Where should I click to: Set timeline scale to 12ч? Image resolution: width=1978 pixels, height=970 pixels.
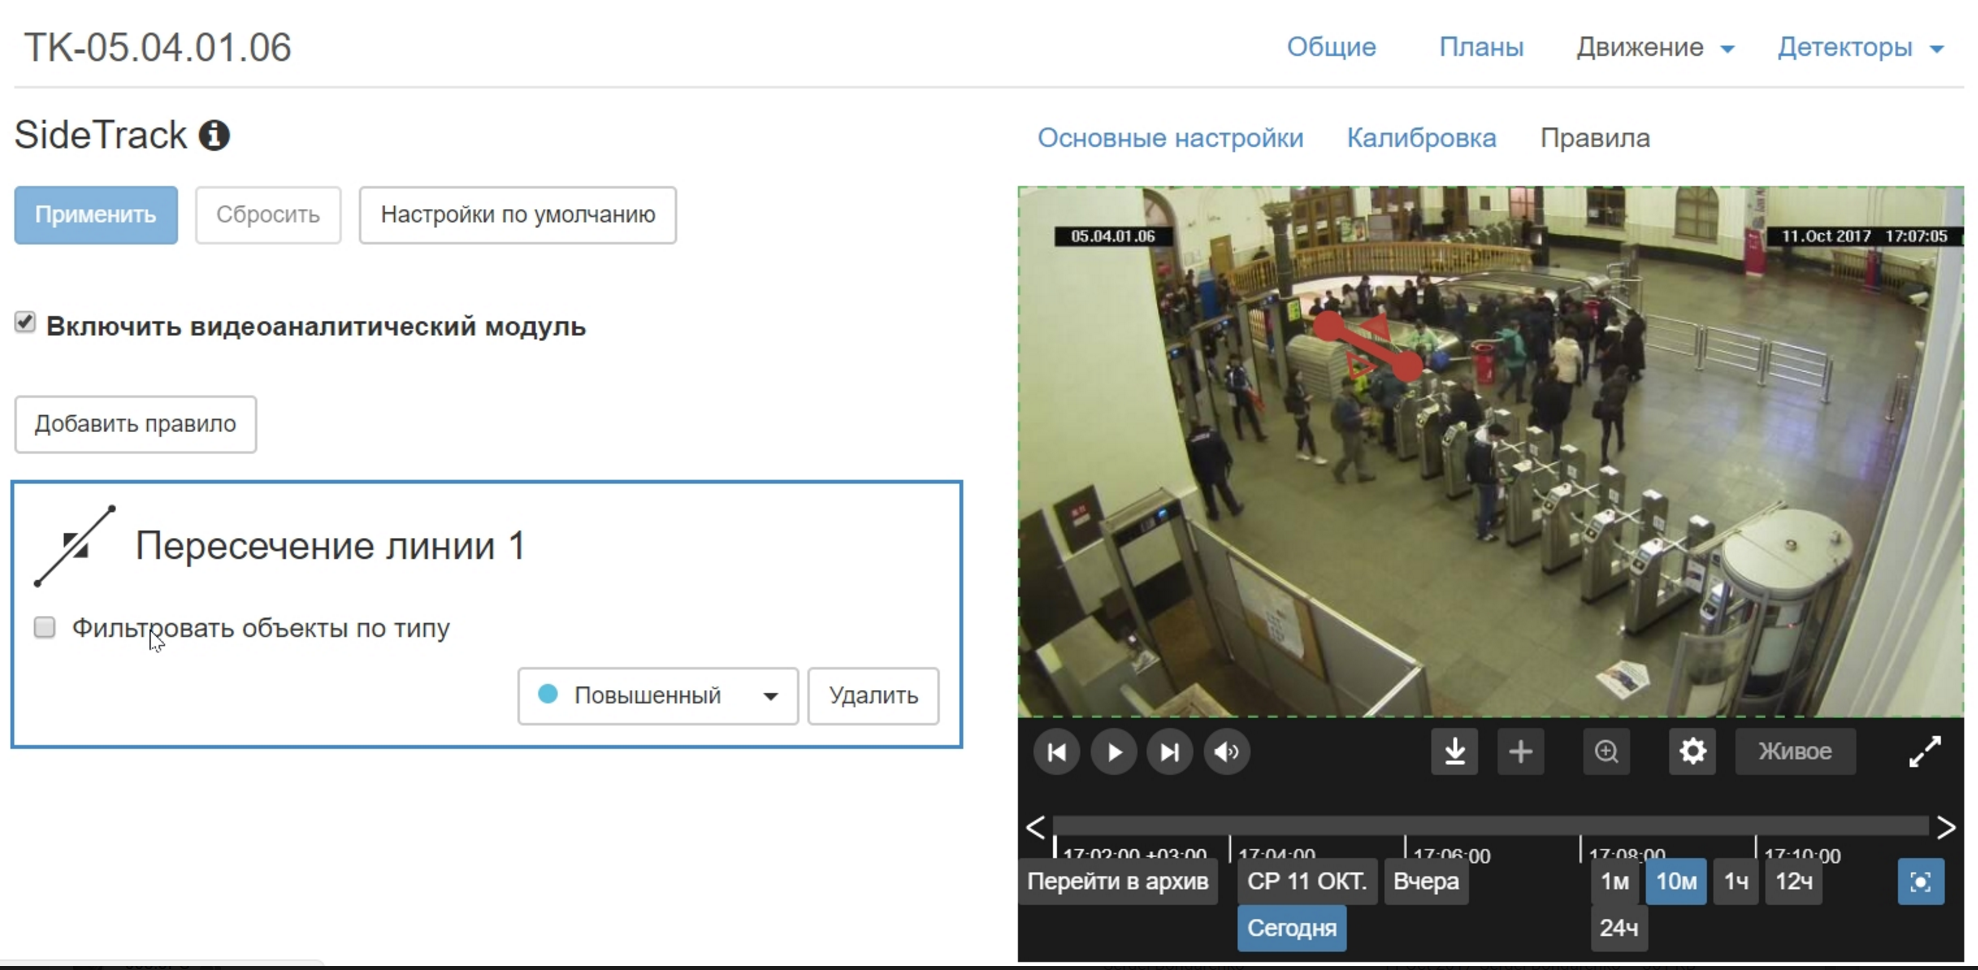(1794, 882)
